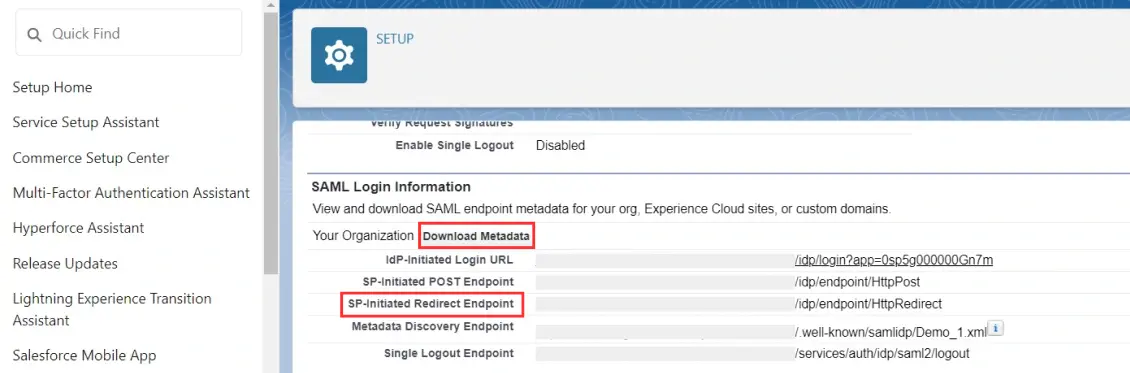The width and height of the screenshot is (1130, 373).
Task: Open Multi-Factor Authentication Assistant
Action: [x=131, y=193]
